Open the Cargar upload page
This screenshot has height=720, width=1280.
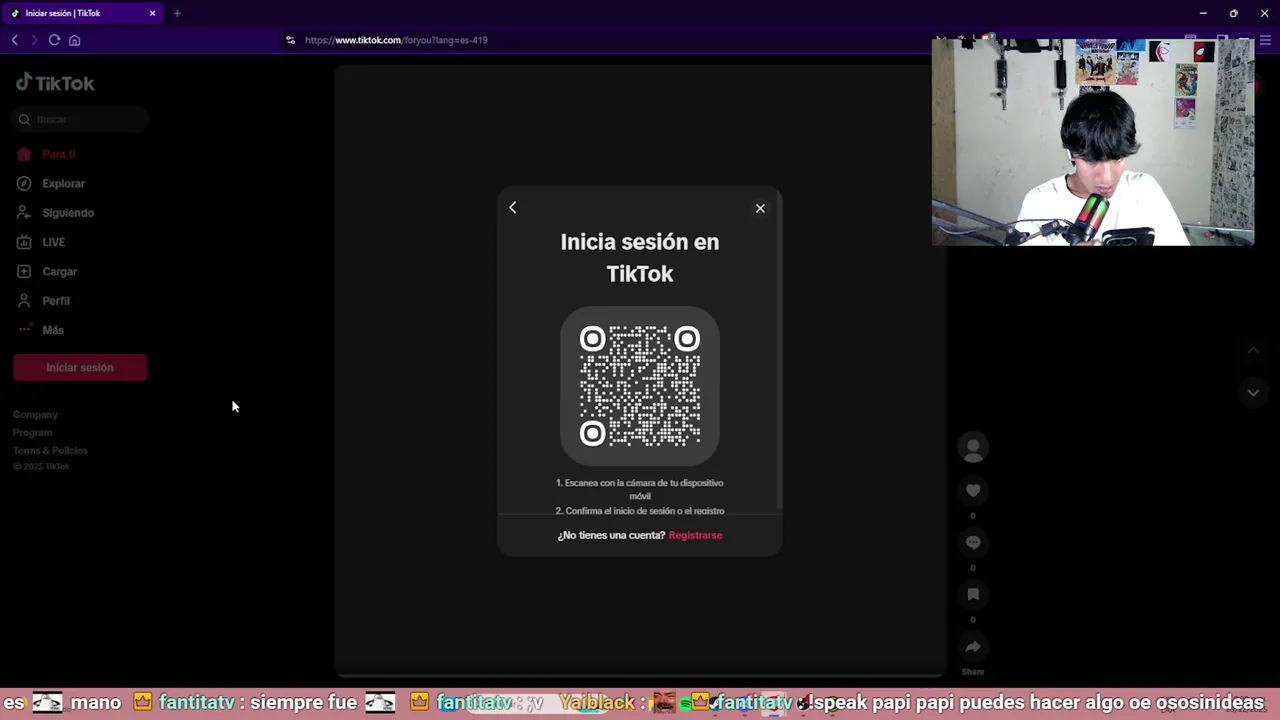pos(59,271)
